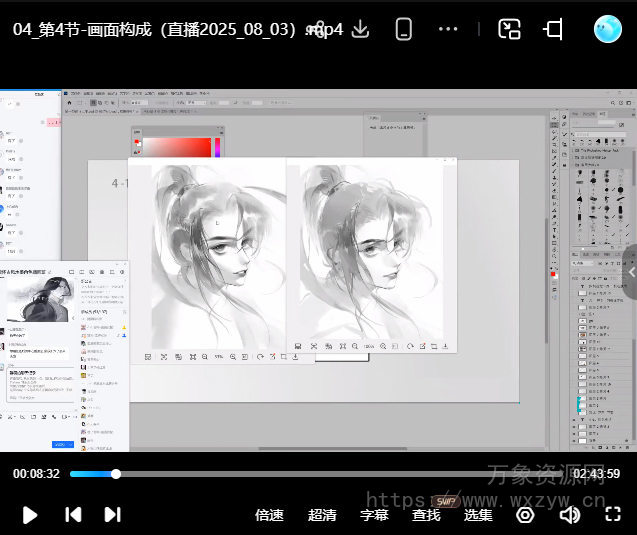Skip to the next video
Viewport: 637px width, 535px height.
(x=112, y=515)
